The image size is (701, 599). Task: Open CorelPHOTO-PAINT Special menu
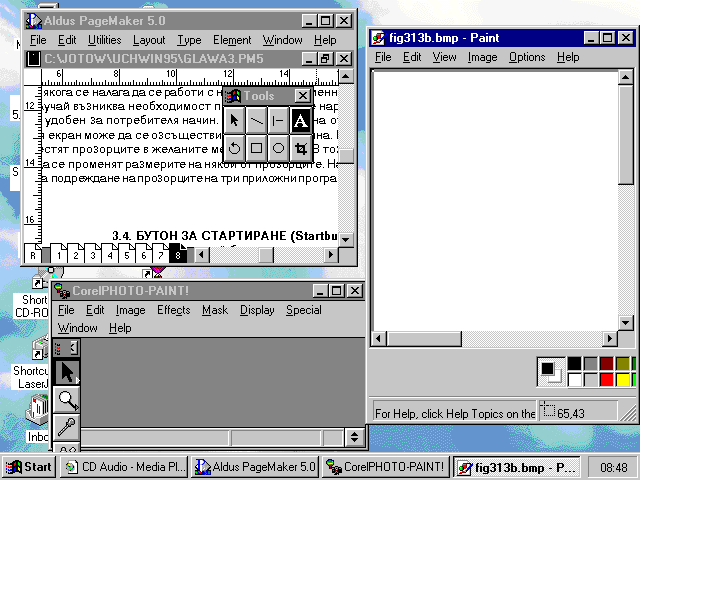[304, 310]
